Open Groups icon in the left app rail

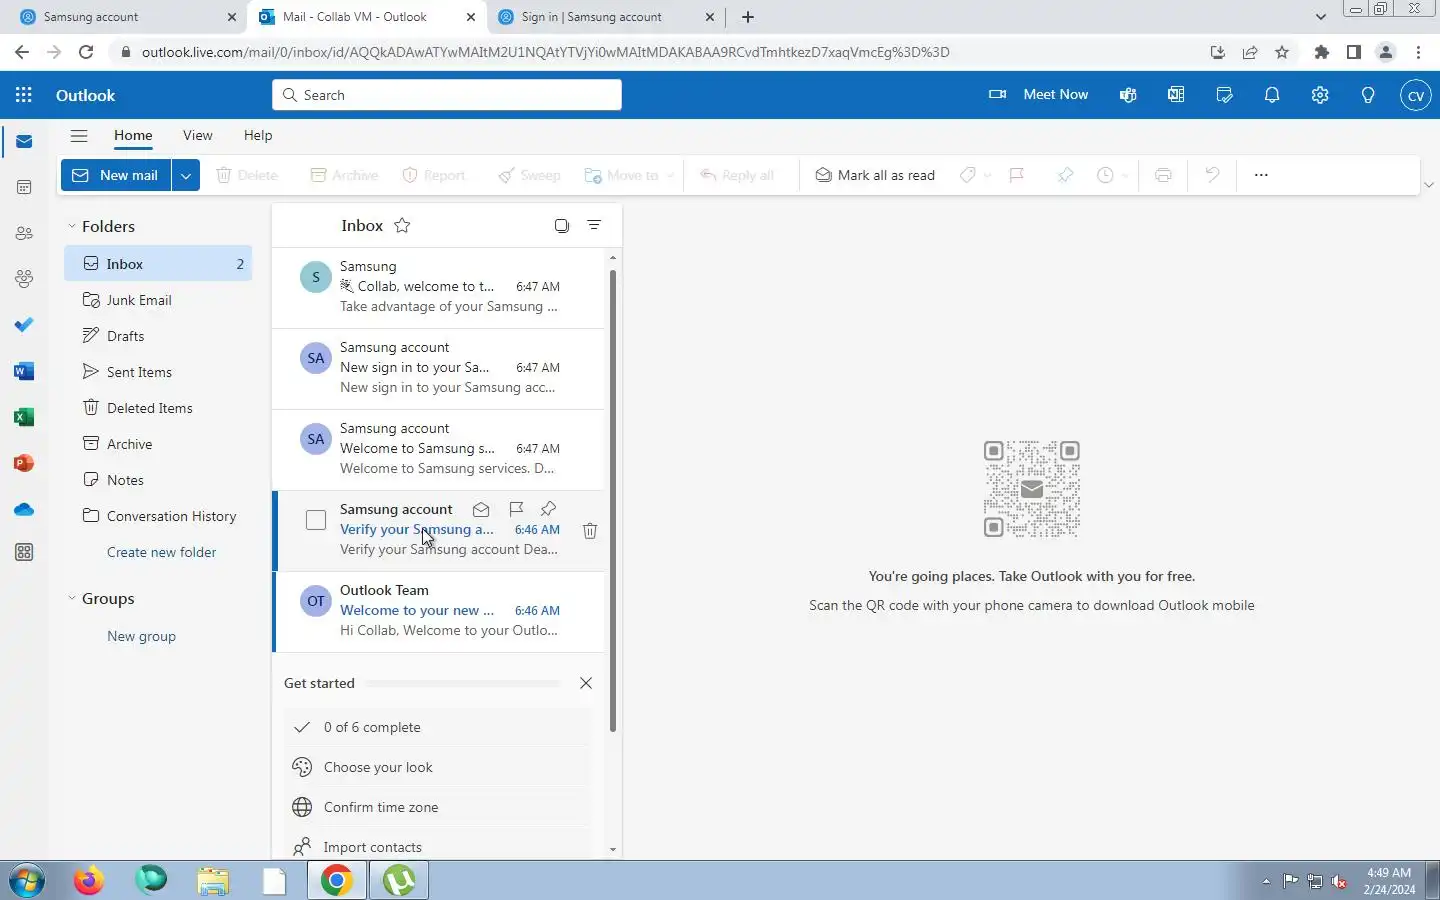click(x=24, y=279)
